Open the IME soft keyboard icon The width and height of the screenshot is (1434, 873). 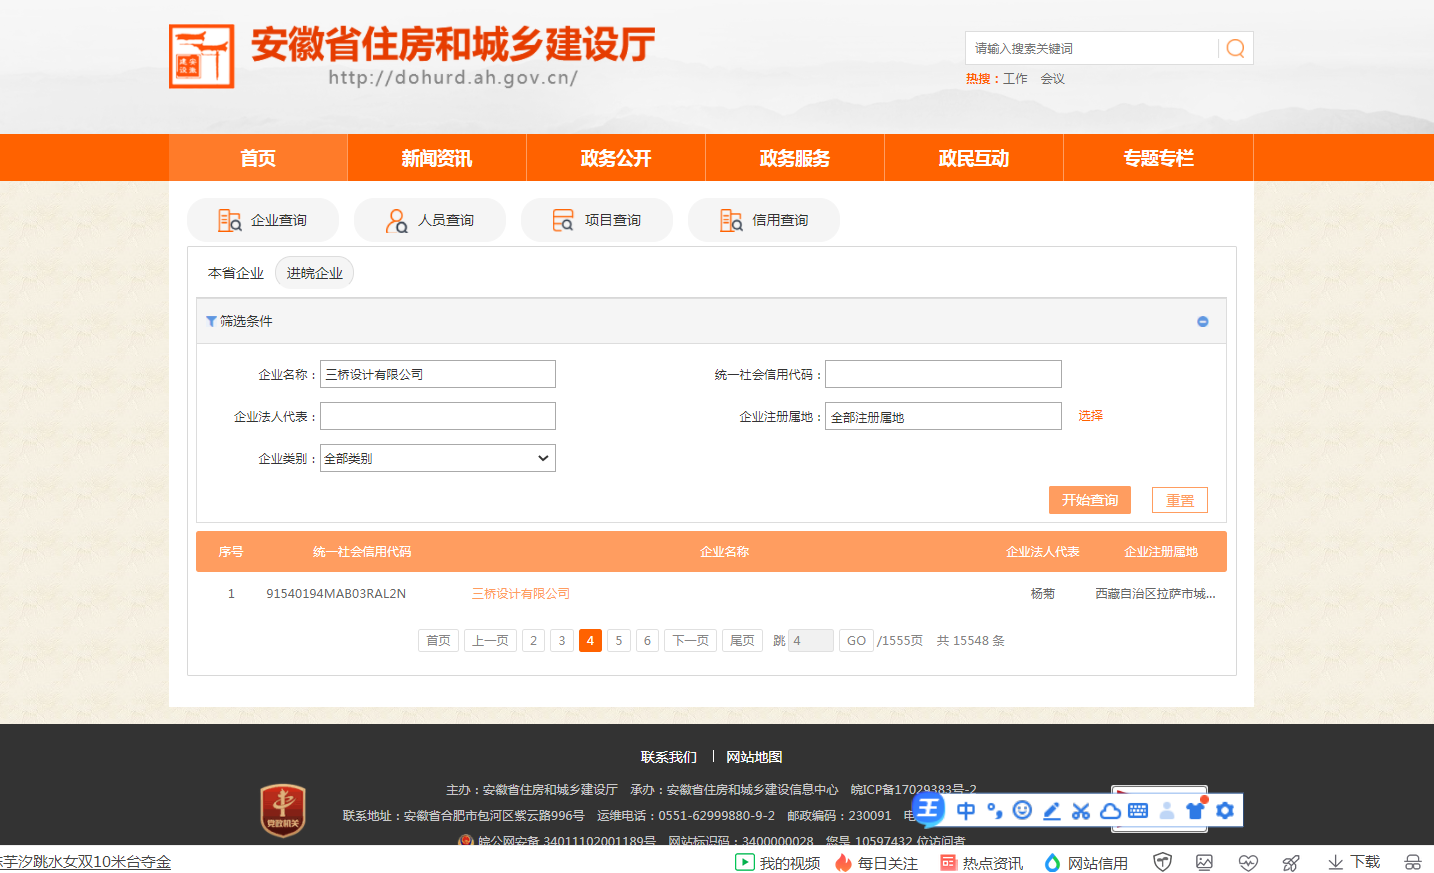point(1138,810)
